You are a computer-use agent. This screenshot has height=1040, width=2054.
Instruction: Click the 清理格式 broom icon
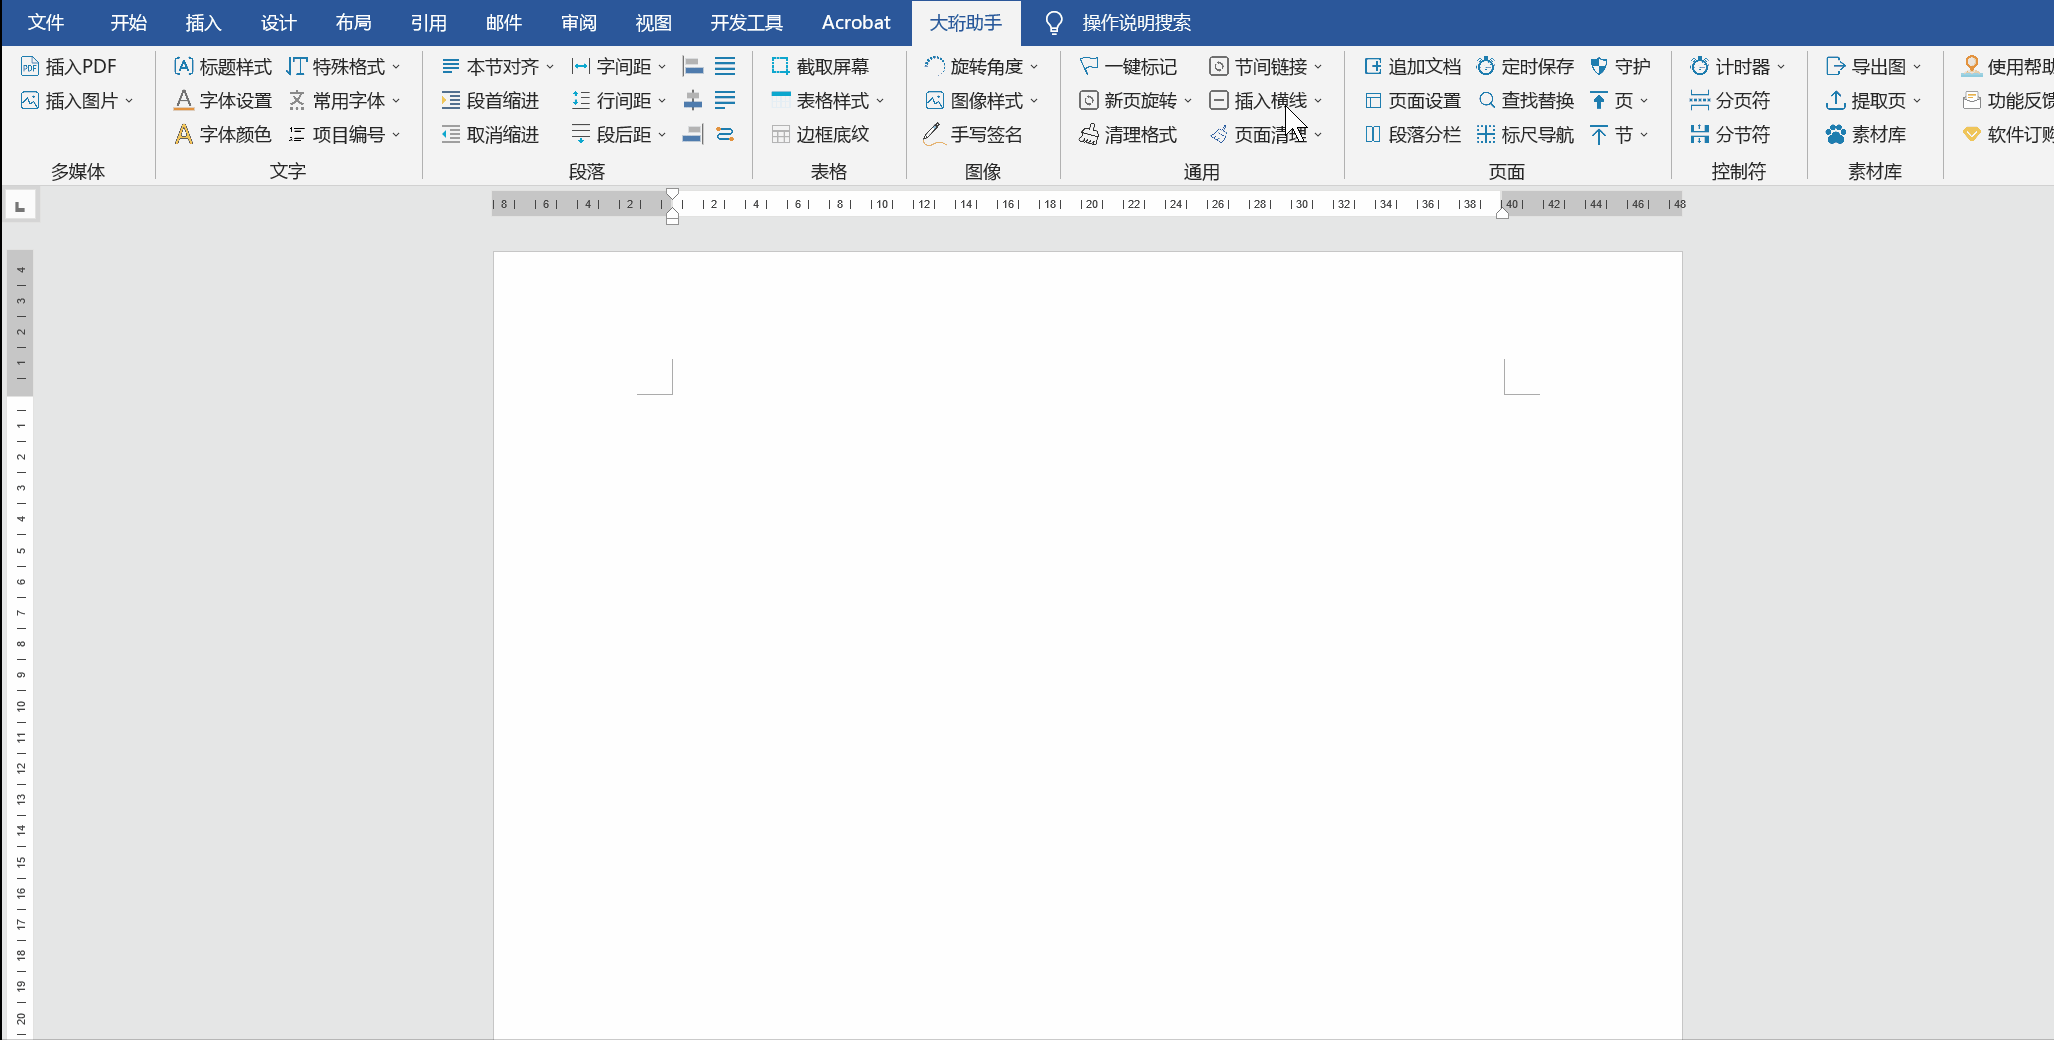pyautogui.click(x=1089, y=135)
